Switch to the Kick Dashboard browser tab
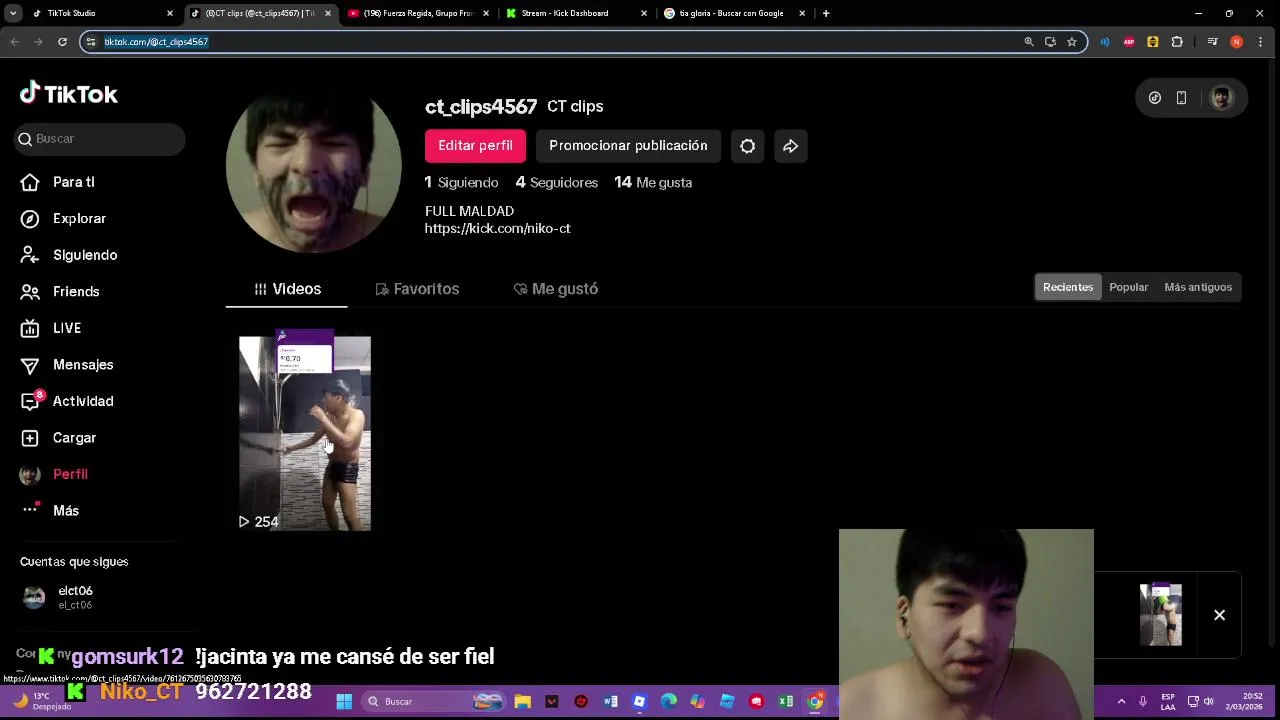 (x=575, y=13)
